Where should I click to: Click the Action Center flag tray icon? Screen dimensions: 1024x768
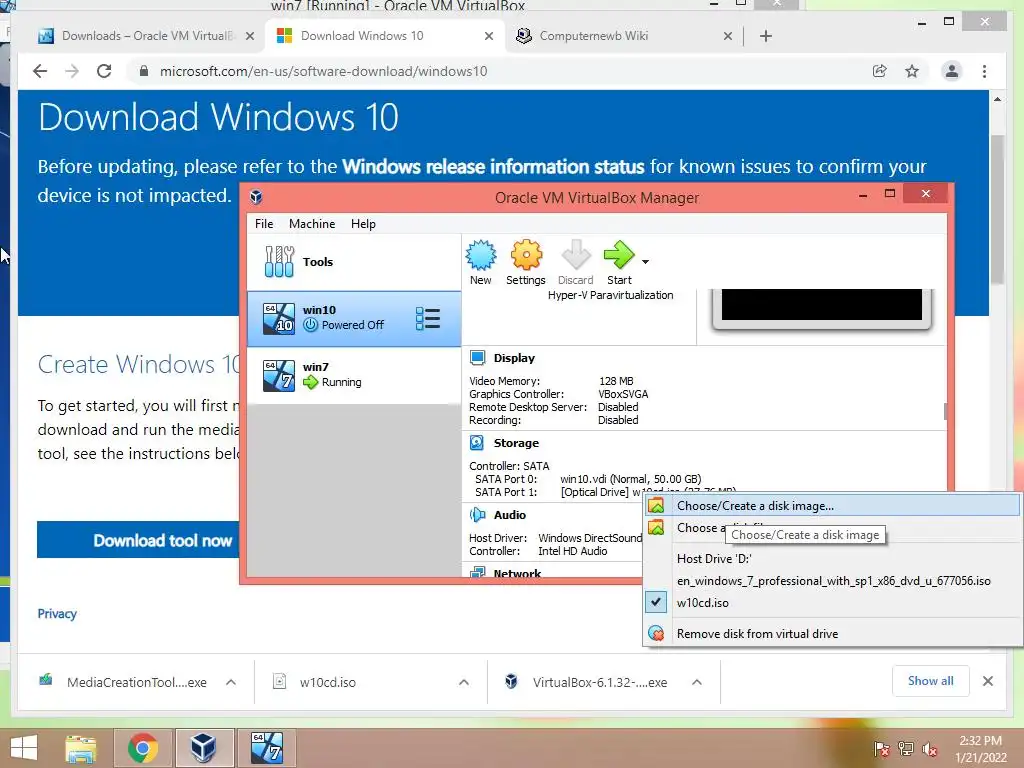point(881,749)
